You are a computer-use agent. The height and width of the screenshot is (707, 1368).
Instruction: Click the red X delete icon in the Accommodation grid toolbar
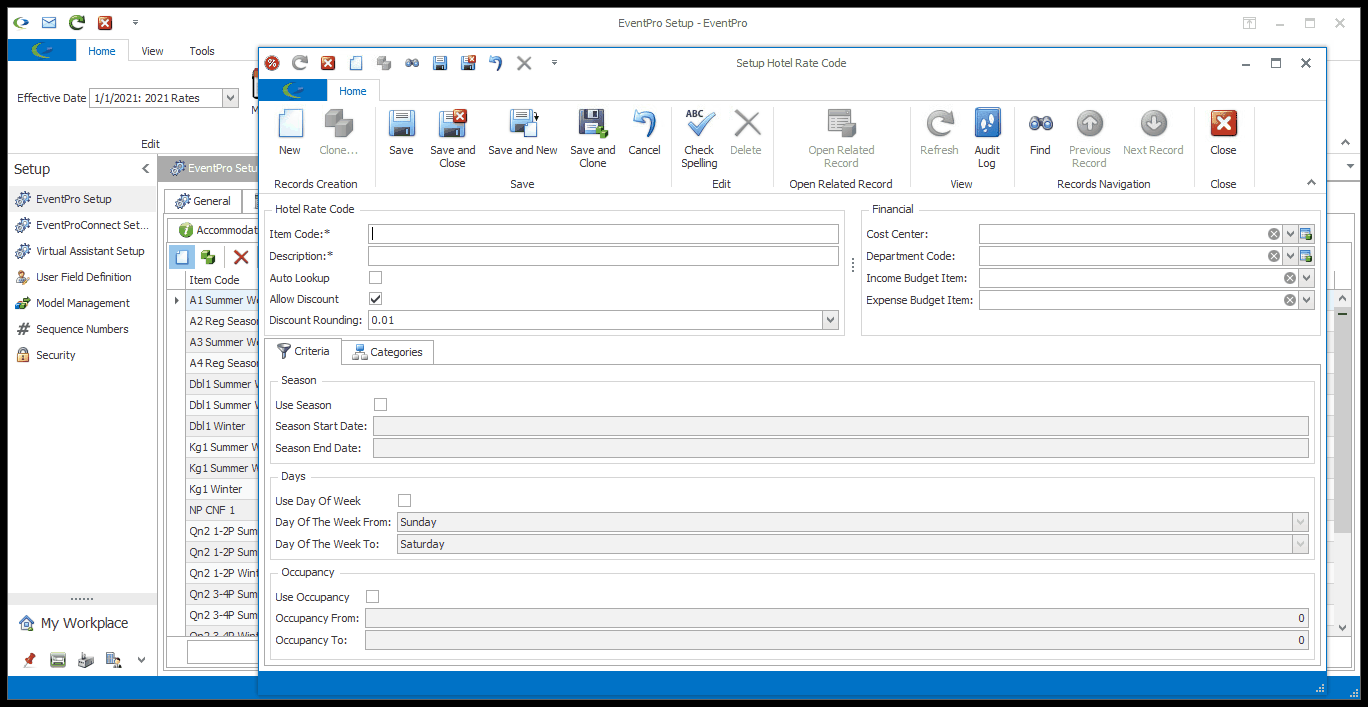[x=241, y=257]
